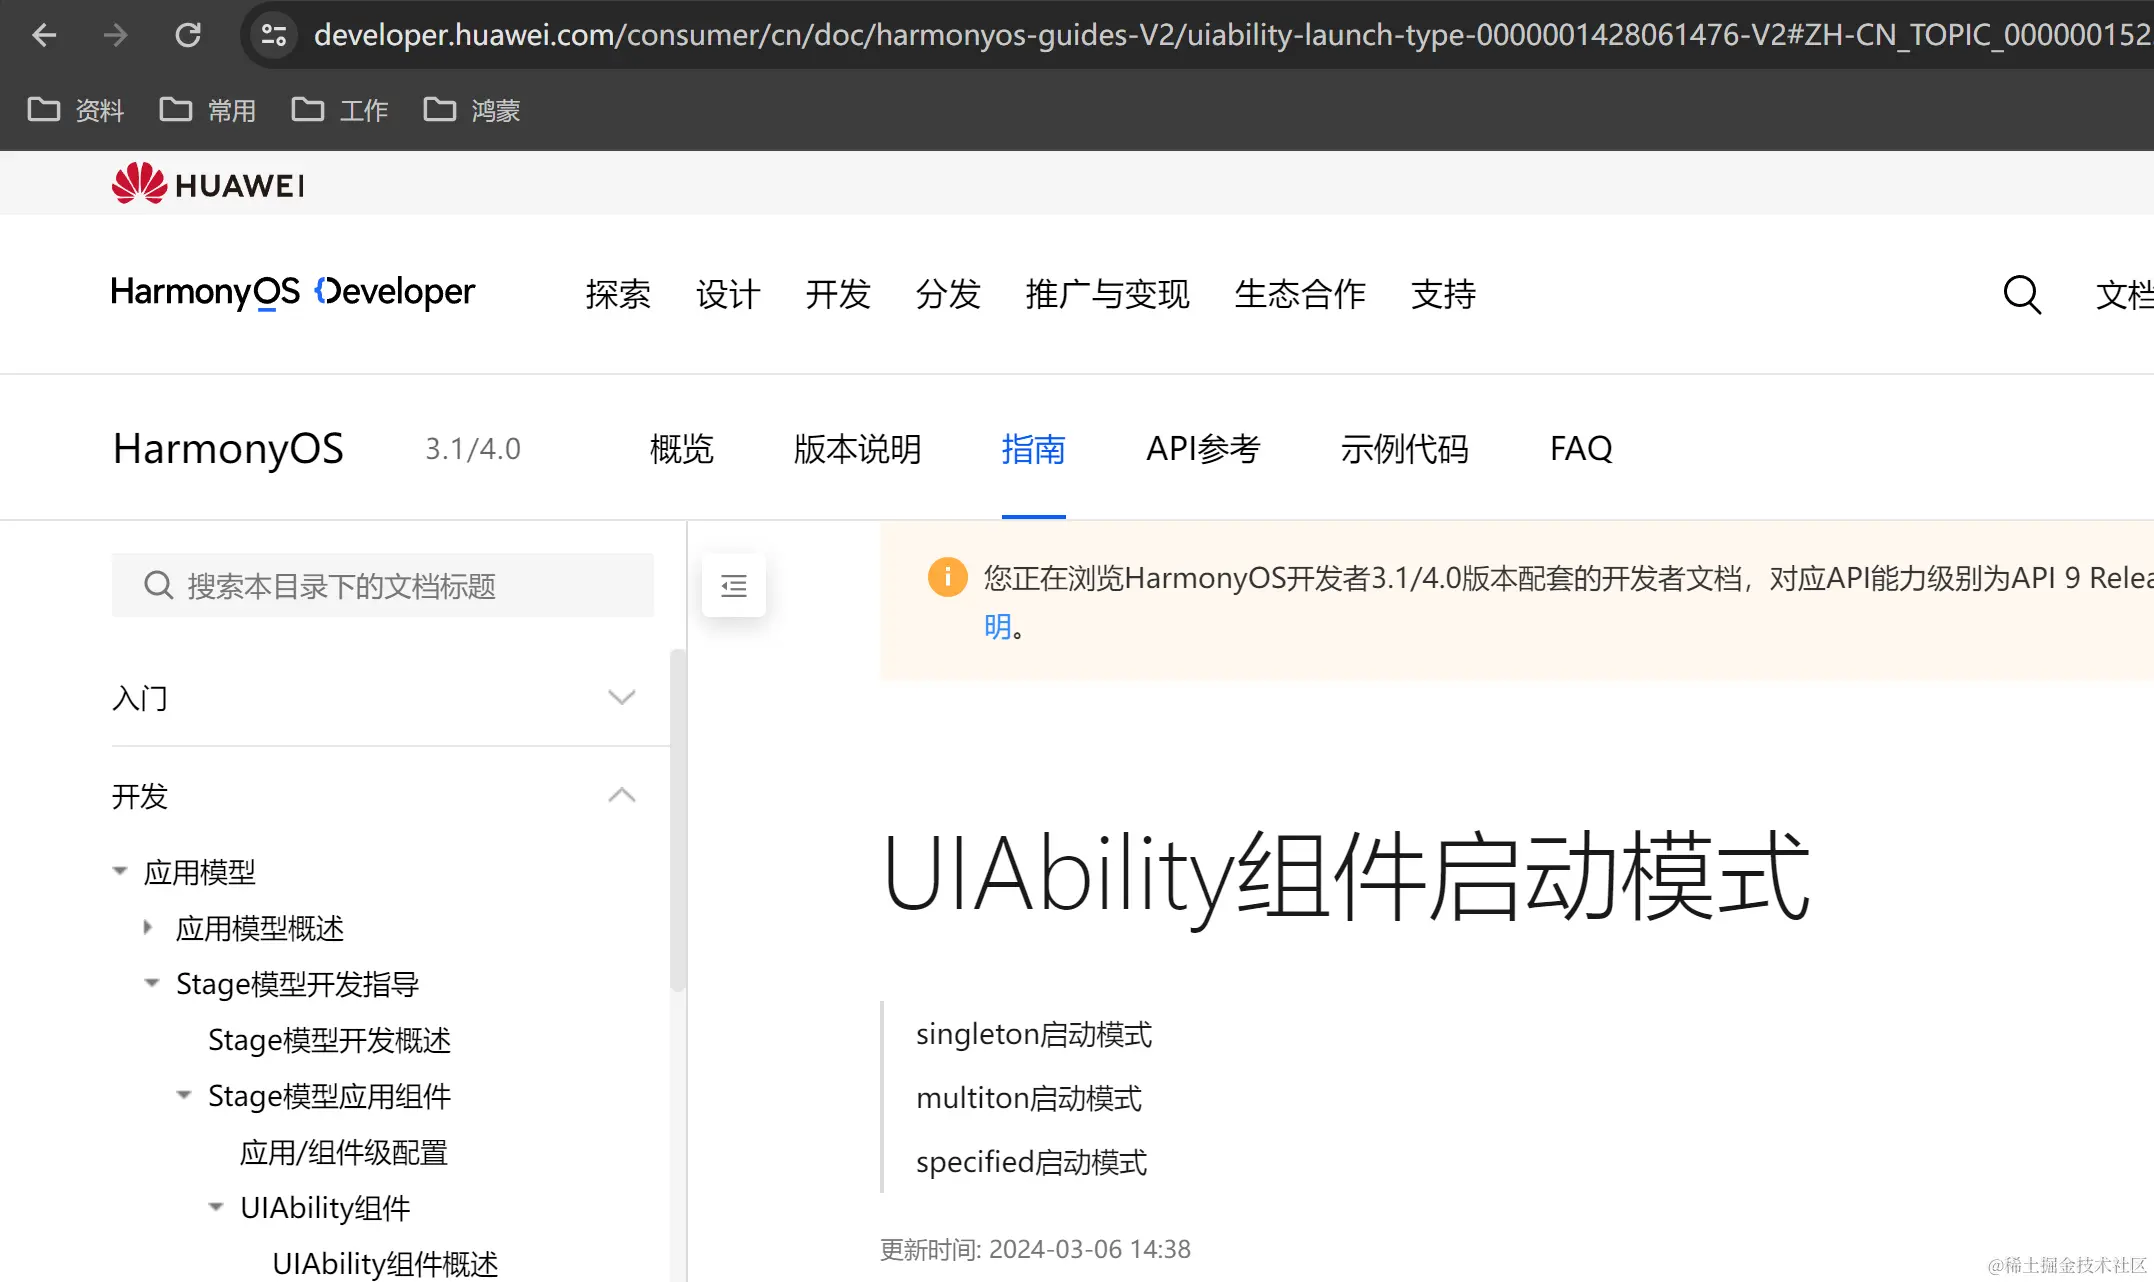Switch to the API参考 tab
Viewport: 2154px width, 1282px height.
pos(1203,449)
